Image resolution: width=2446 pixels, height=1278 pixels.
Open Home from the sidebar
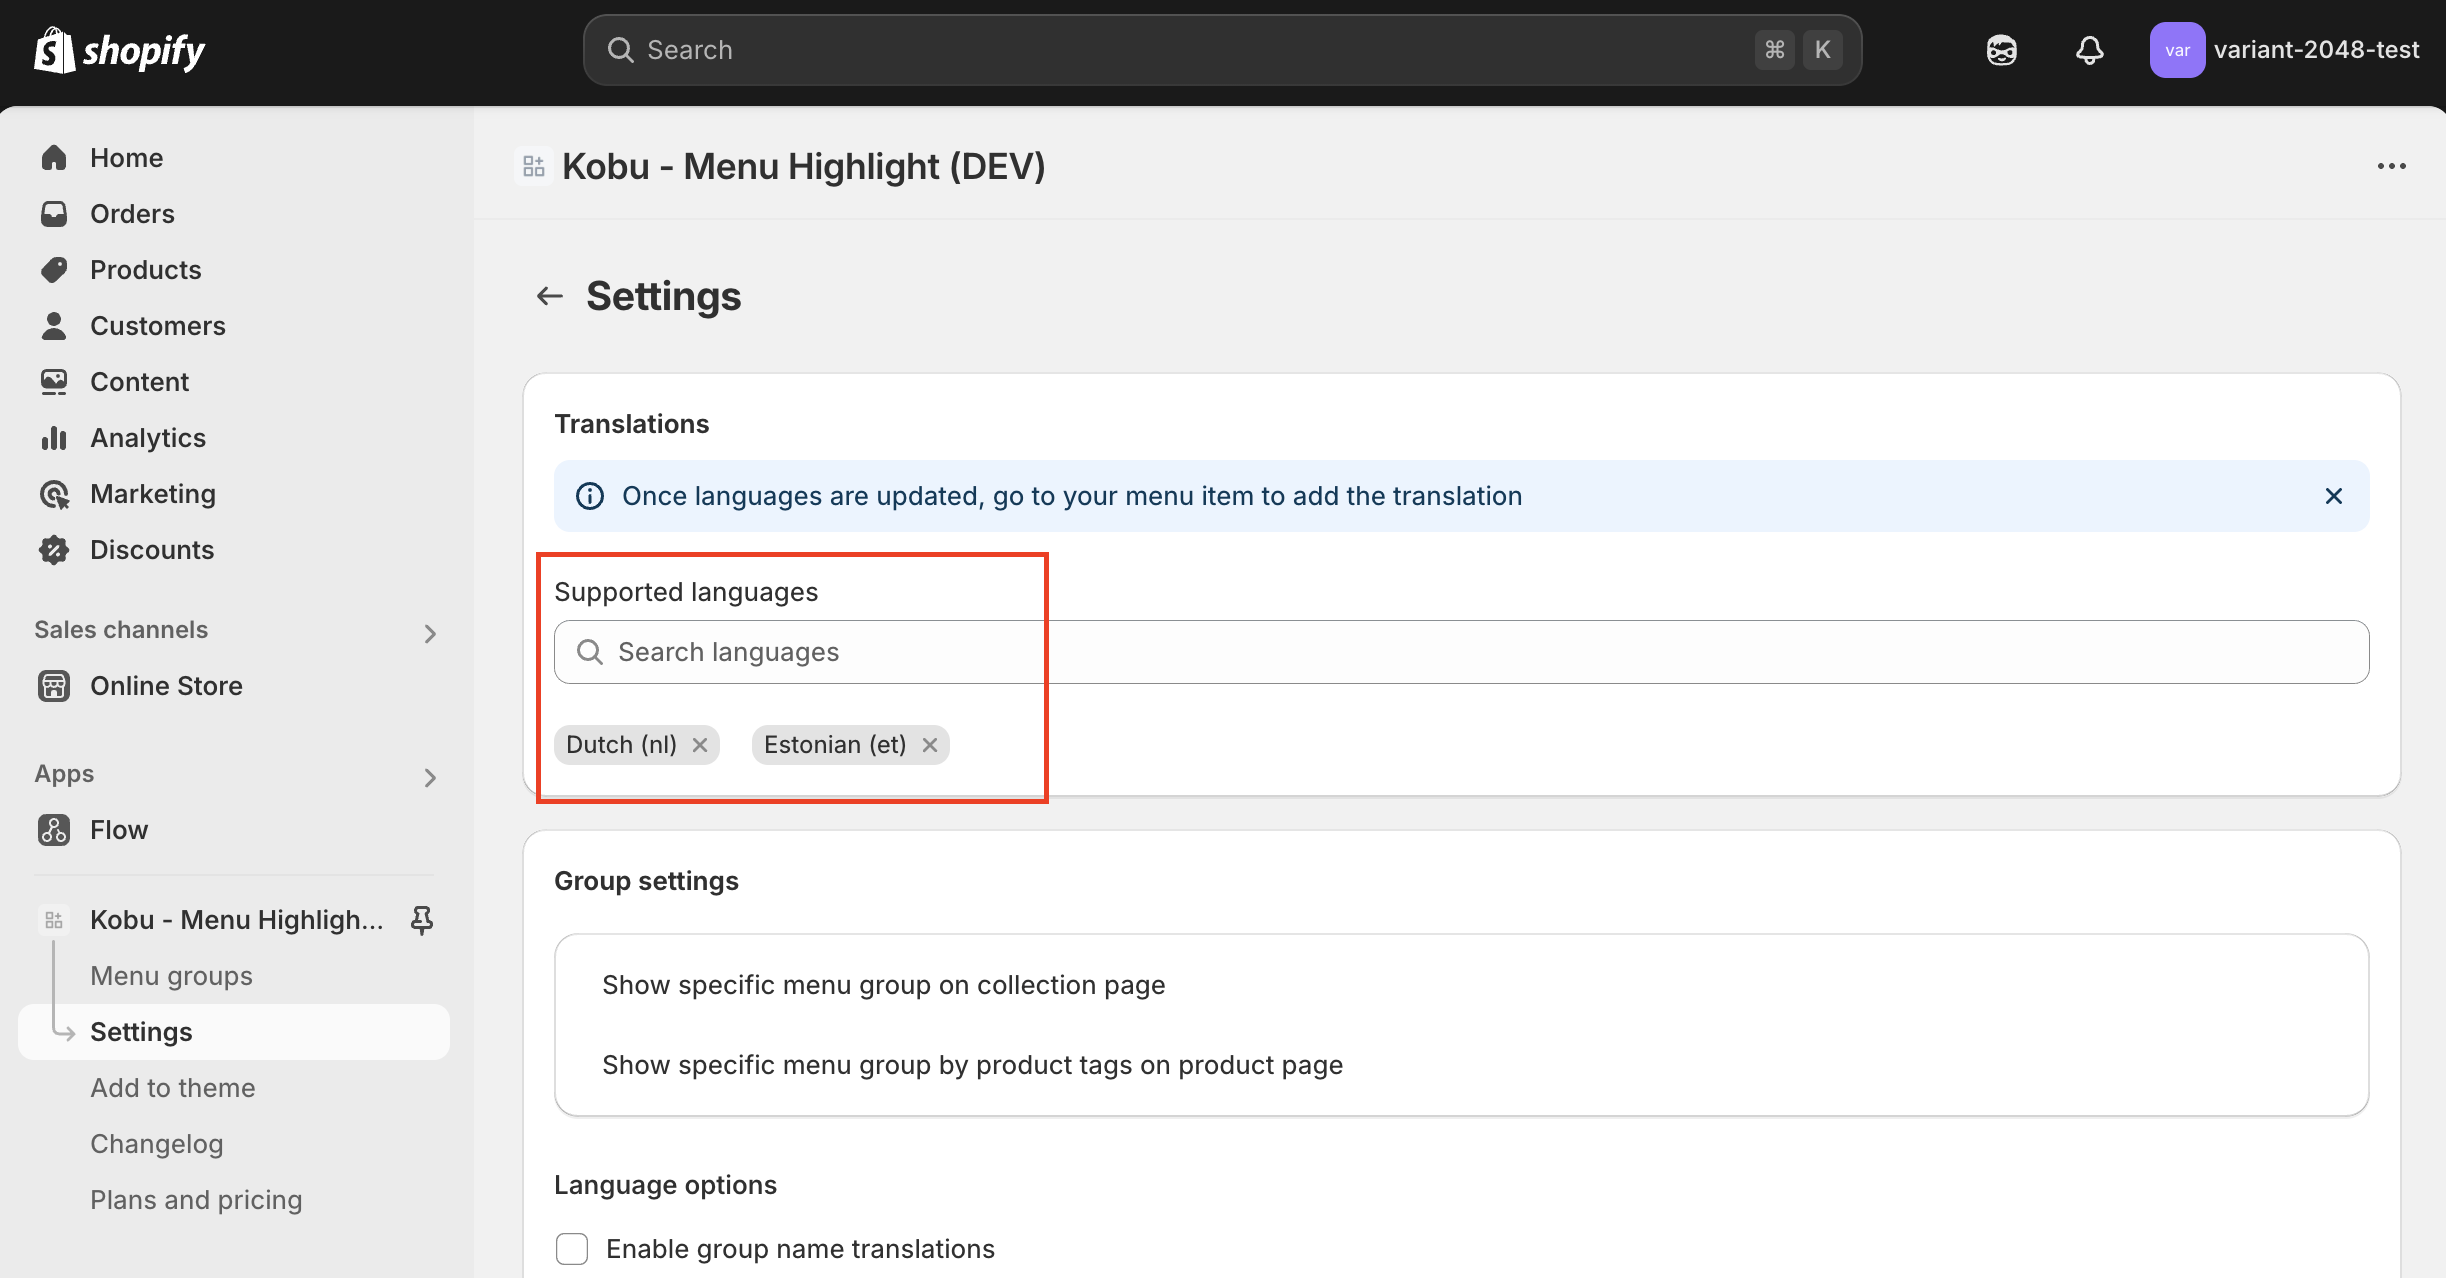(126, 157)
